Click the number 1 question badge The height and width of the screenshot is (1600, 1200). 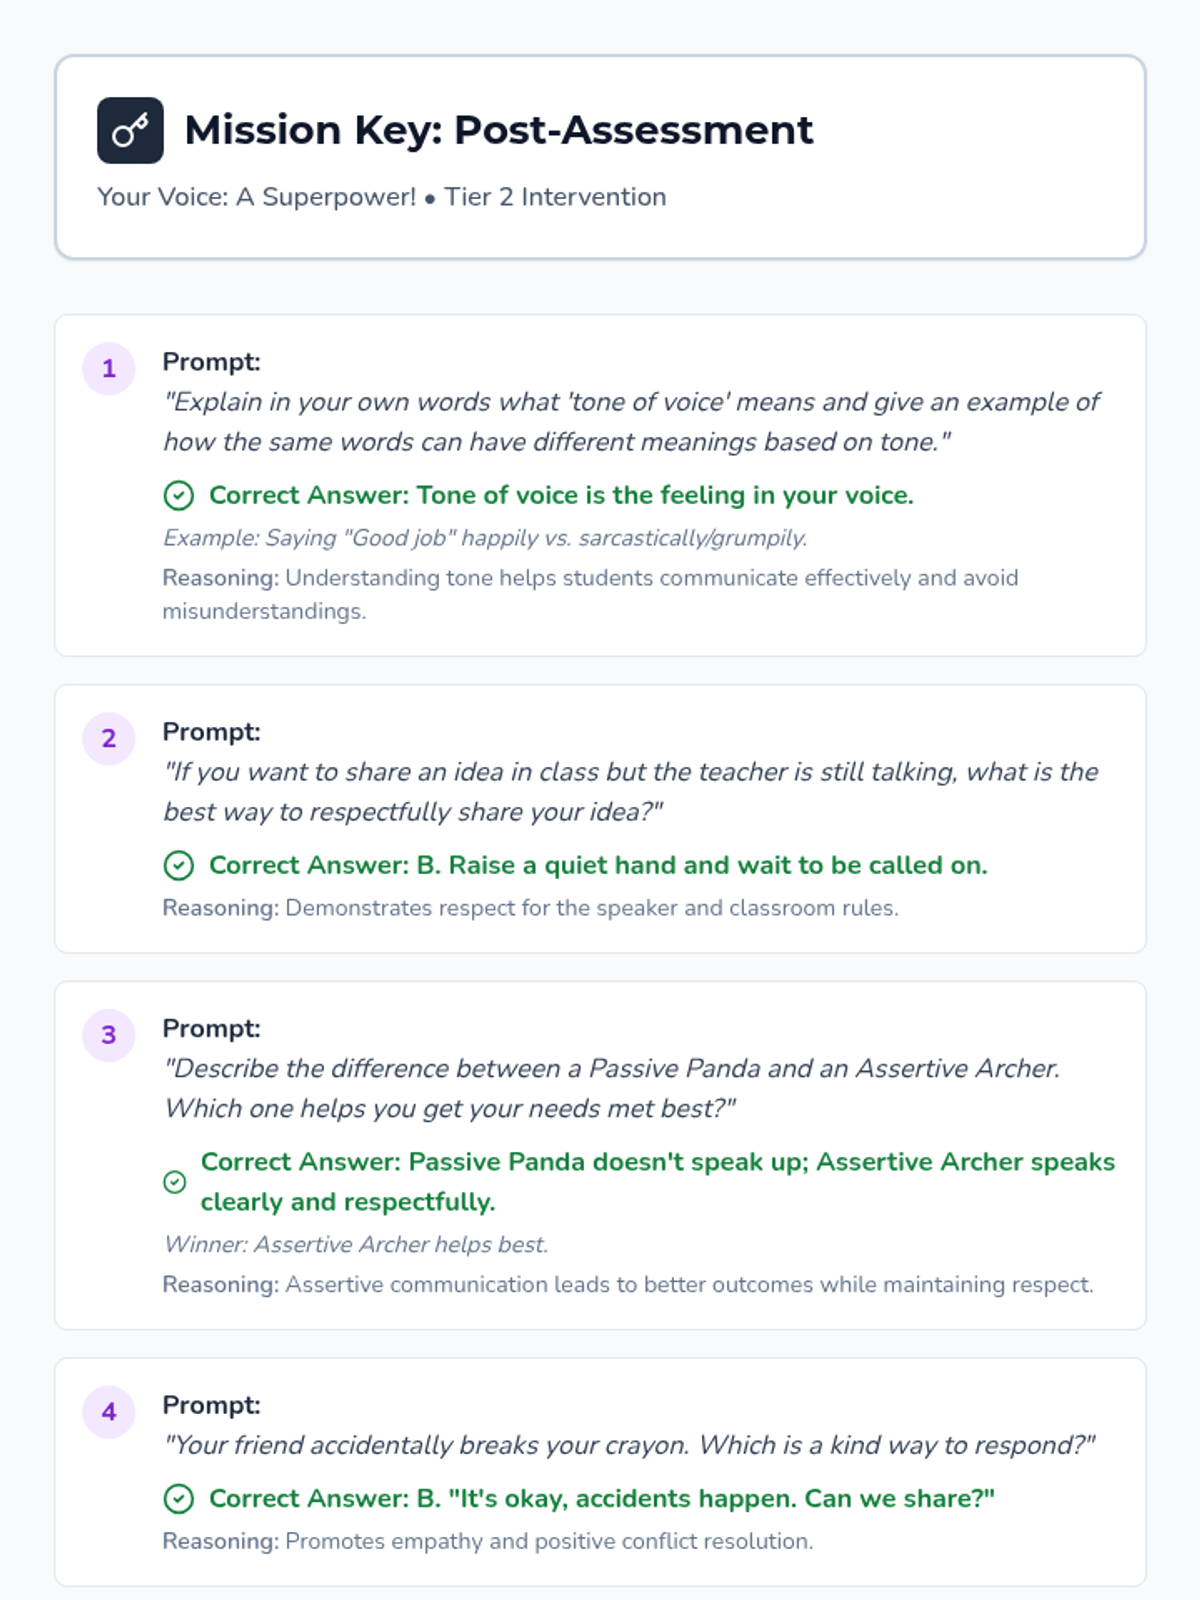109,369
